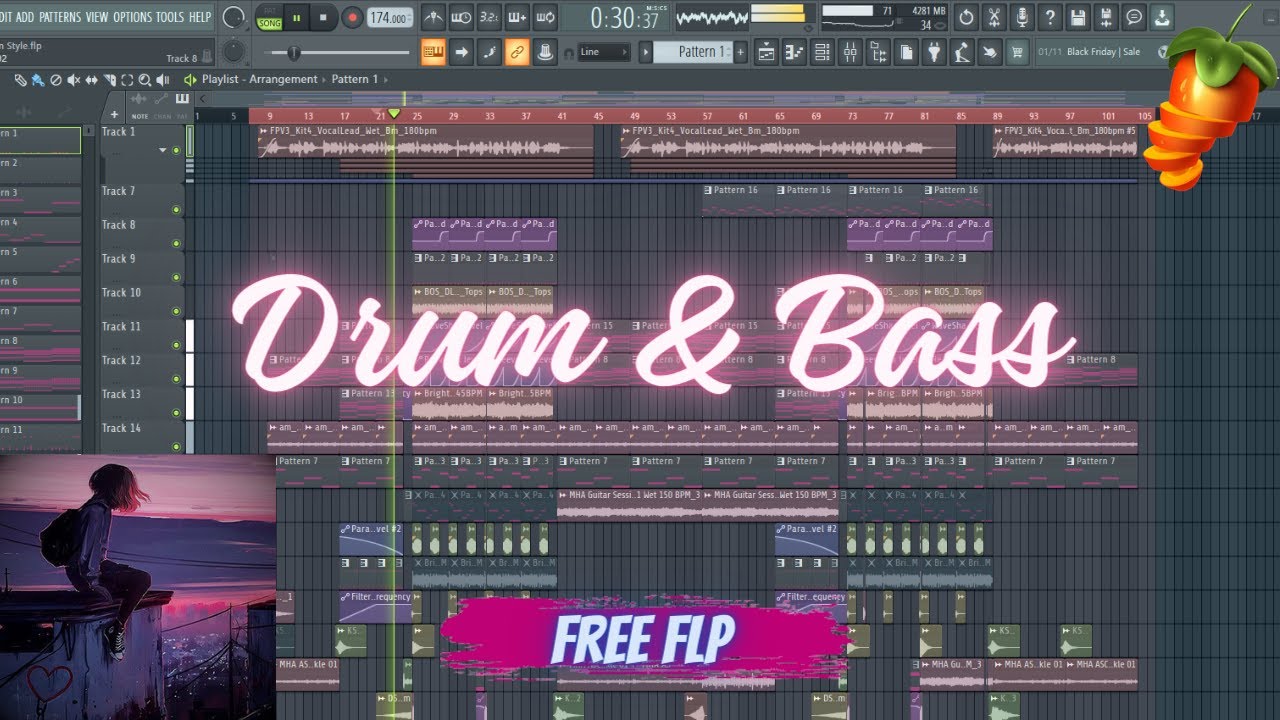The width and height of the screenshot is (1280, 720).
Task: Open the shop cart icon
Action: coord(1017,52)
